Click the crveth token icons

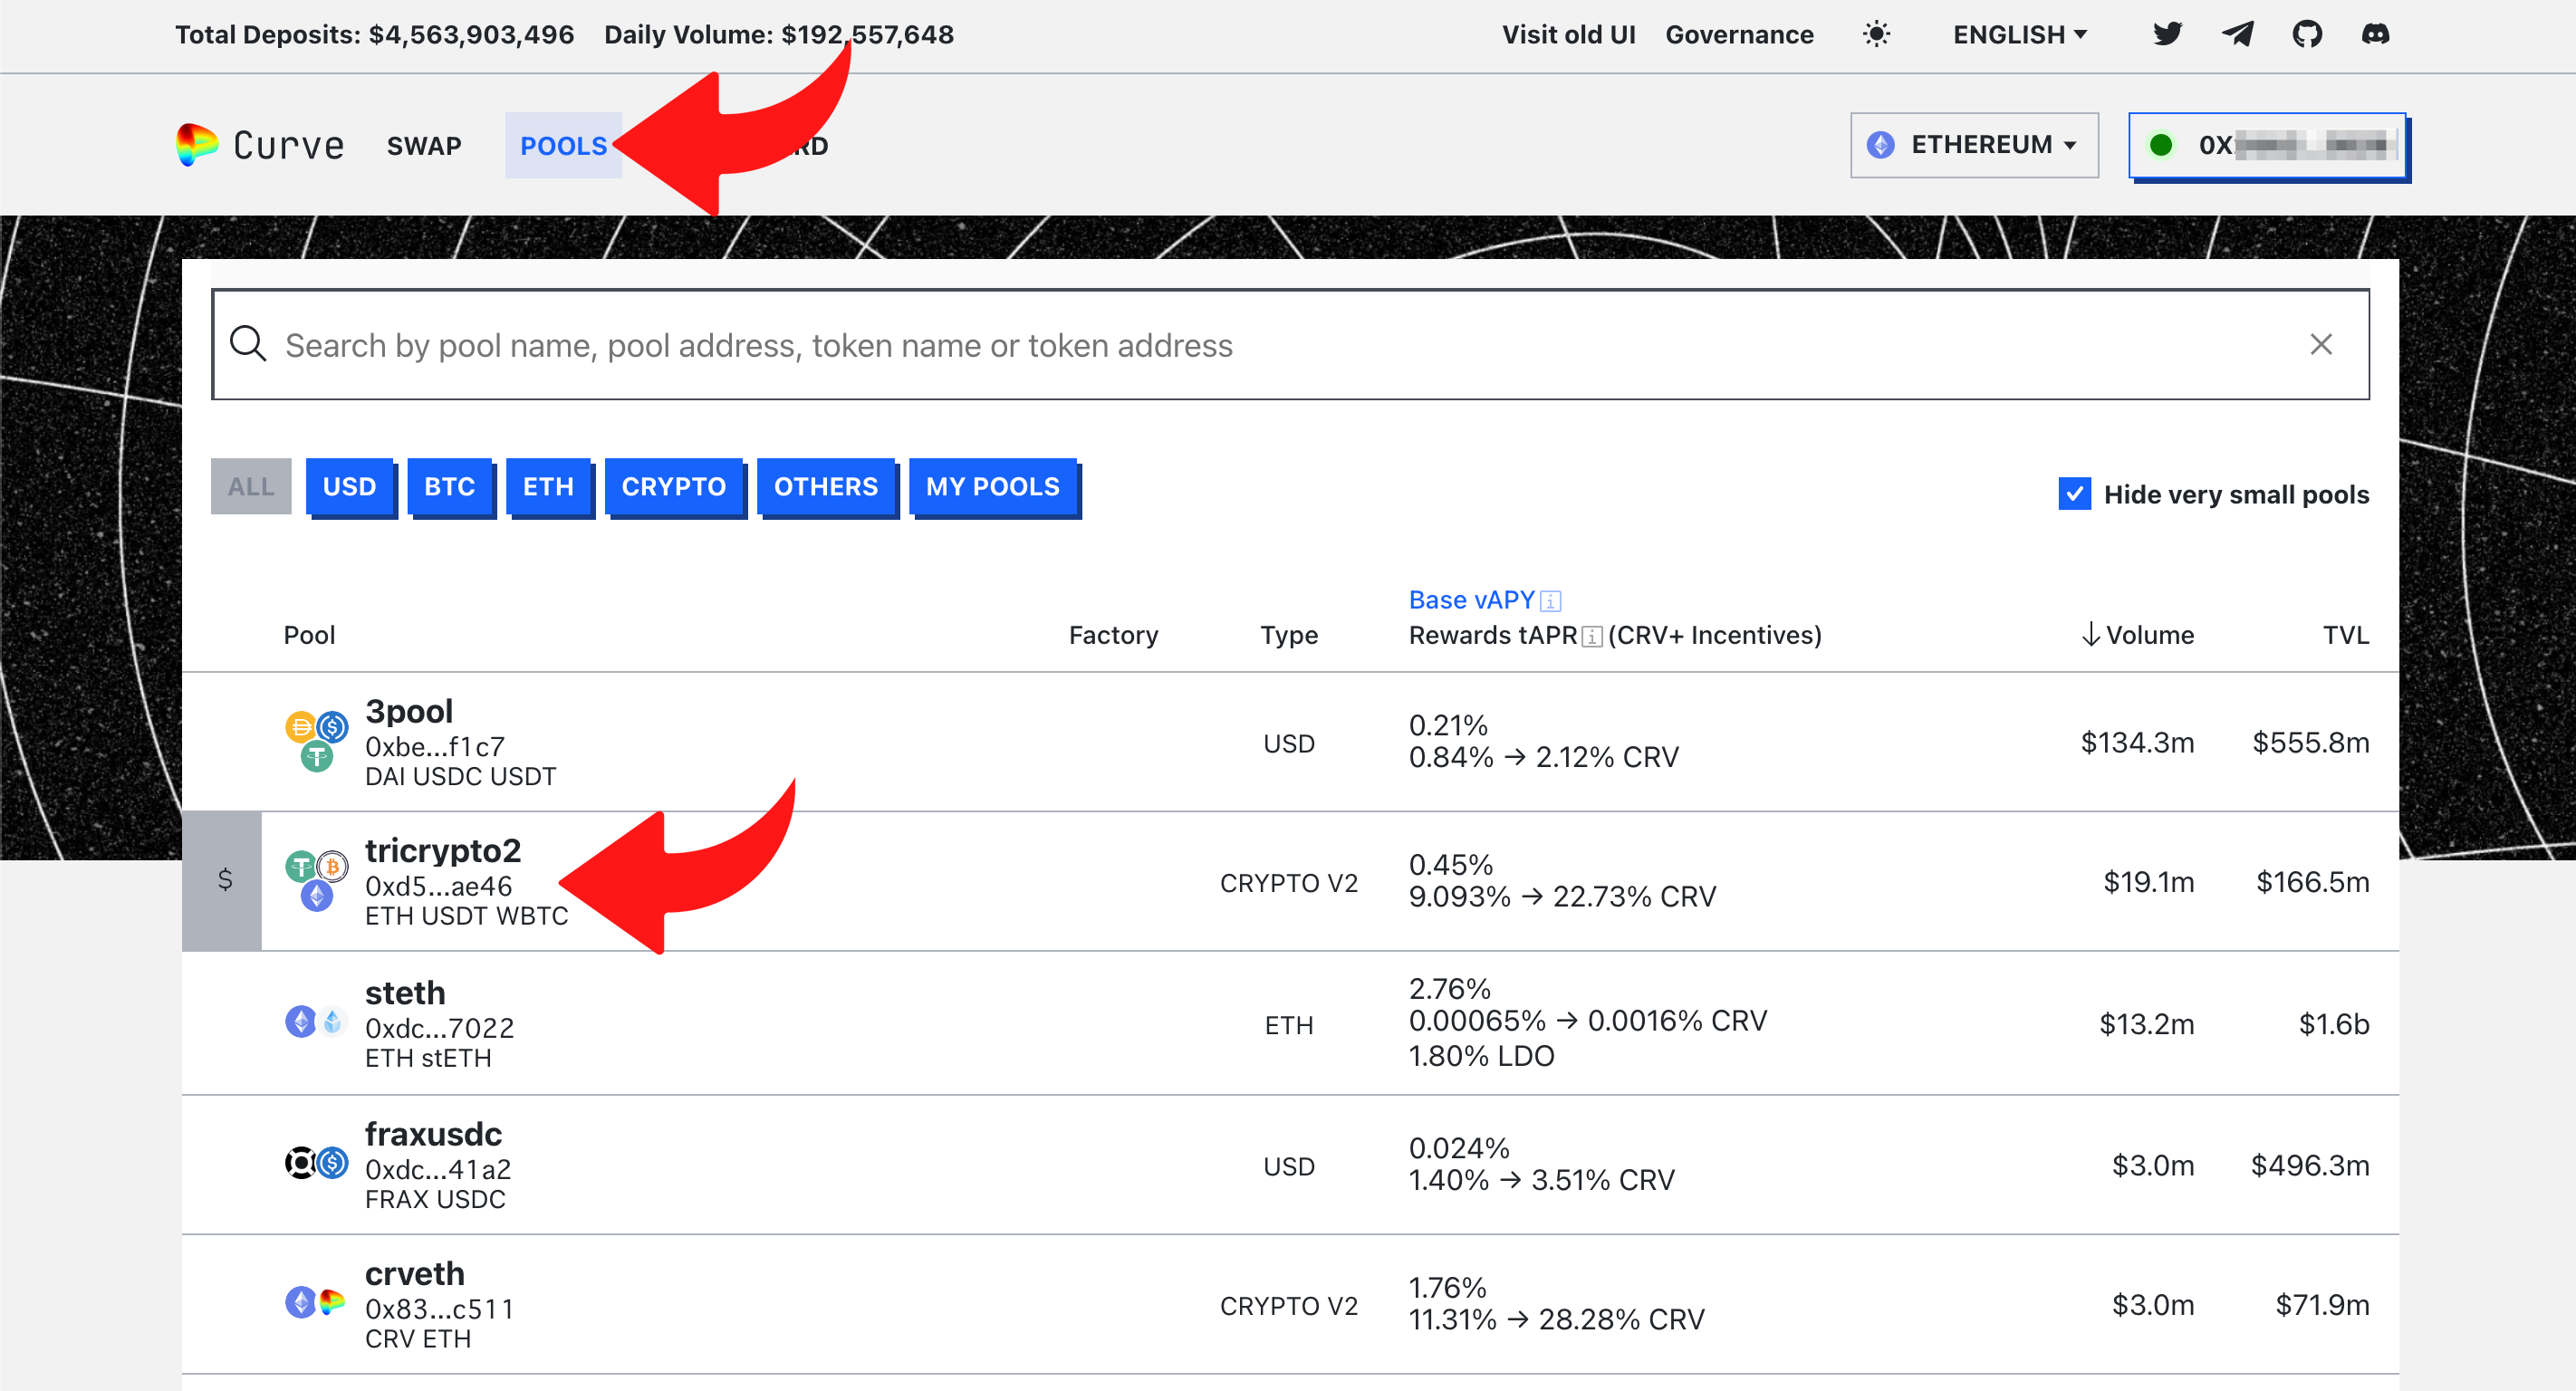(x=315, y=1303)
